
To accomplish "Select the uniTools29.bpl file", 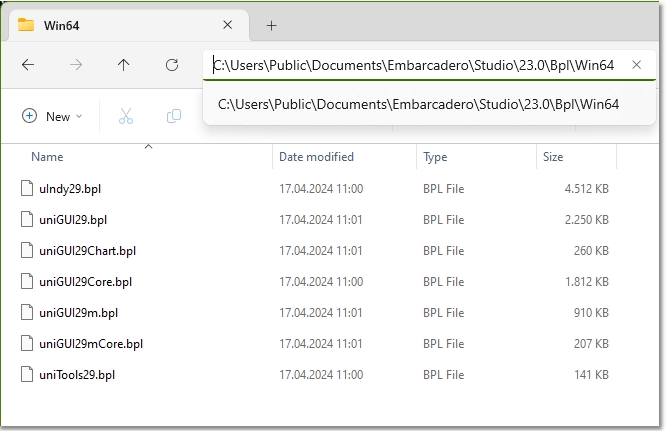I will click(77, 375).
